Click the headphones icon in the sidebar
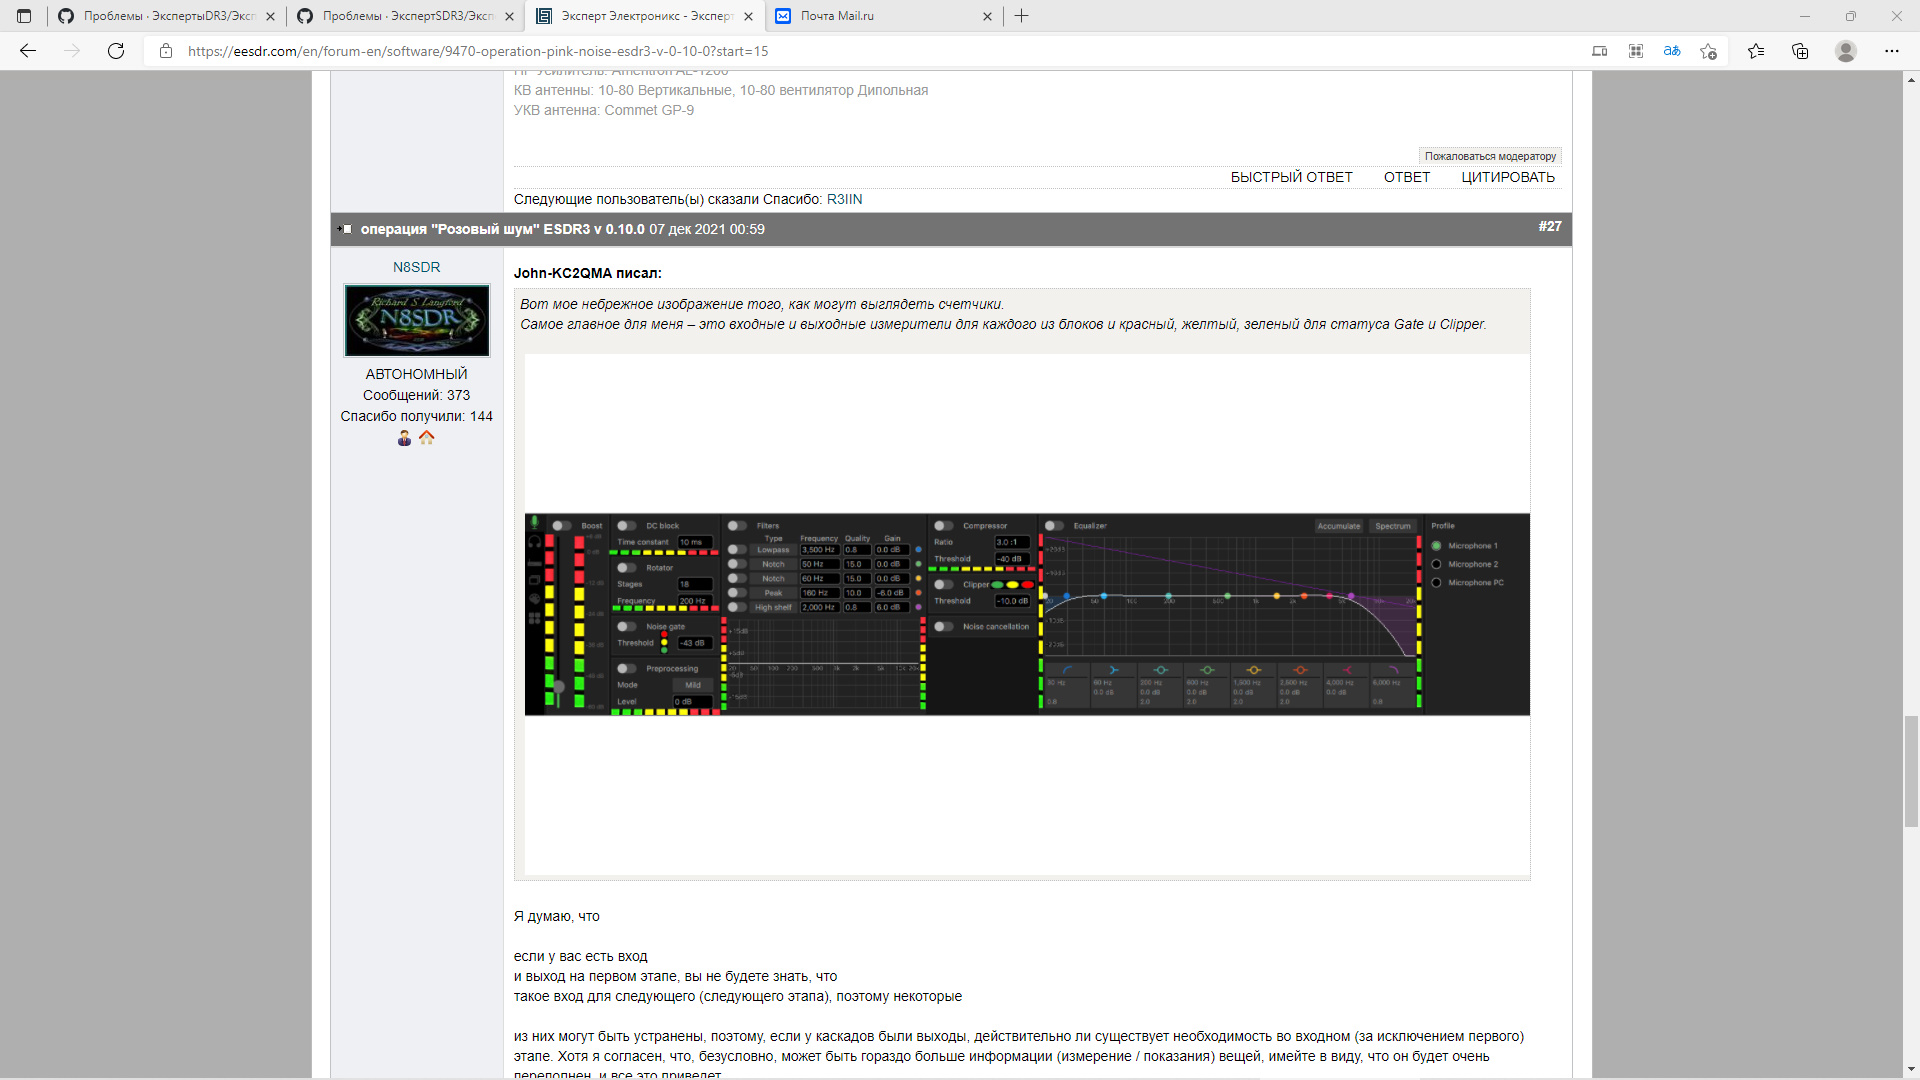1920x1080 pixels. click(534, 542)
